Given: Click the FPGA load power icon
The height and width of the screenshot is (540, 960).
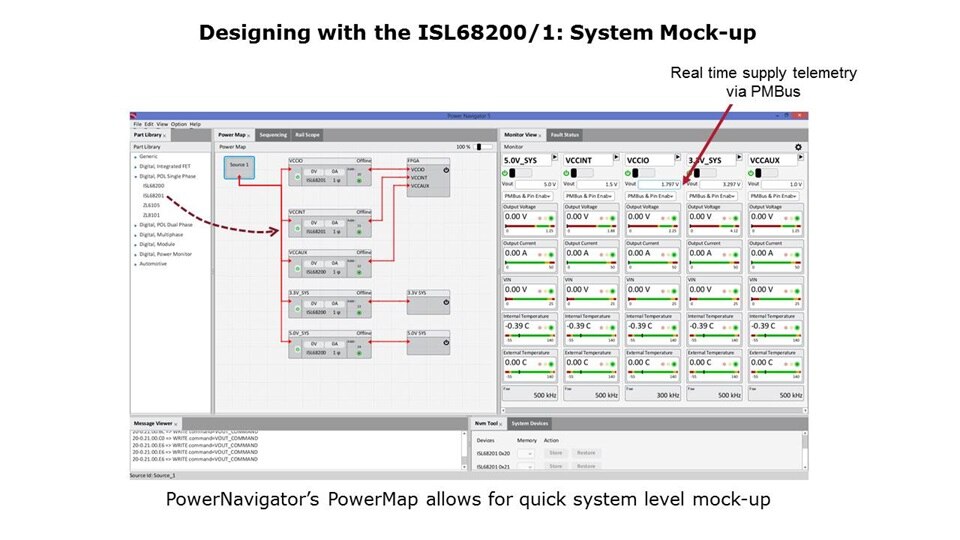Looking at the screenshot, I should 446,170.
